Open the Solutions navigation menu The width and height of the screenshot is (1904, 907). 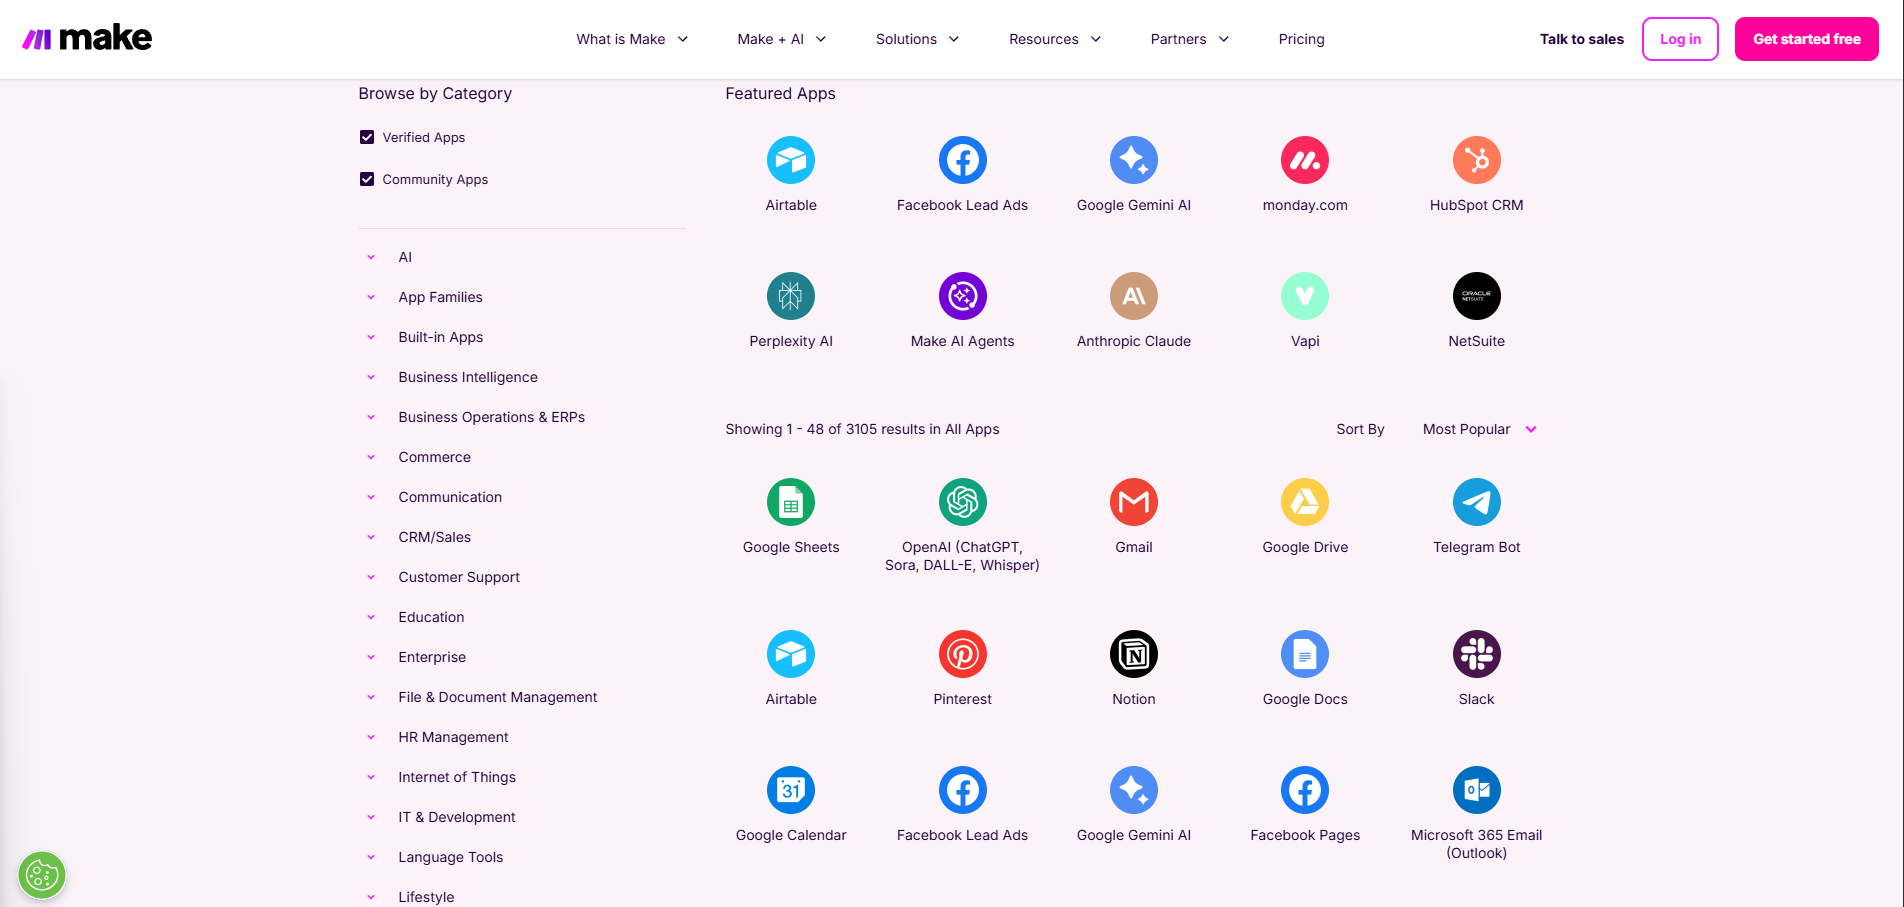click(x=917, y=39)
